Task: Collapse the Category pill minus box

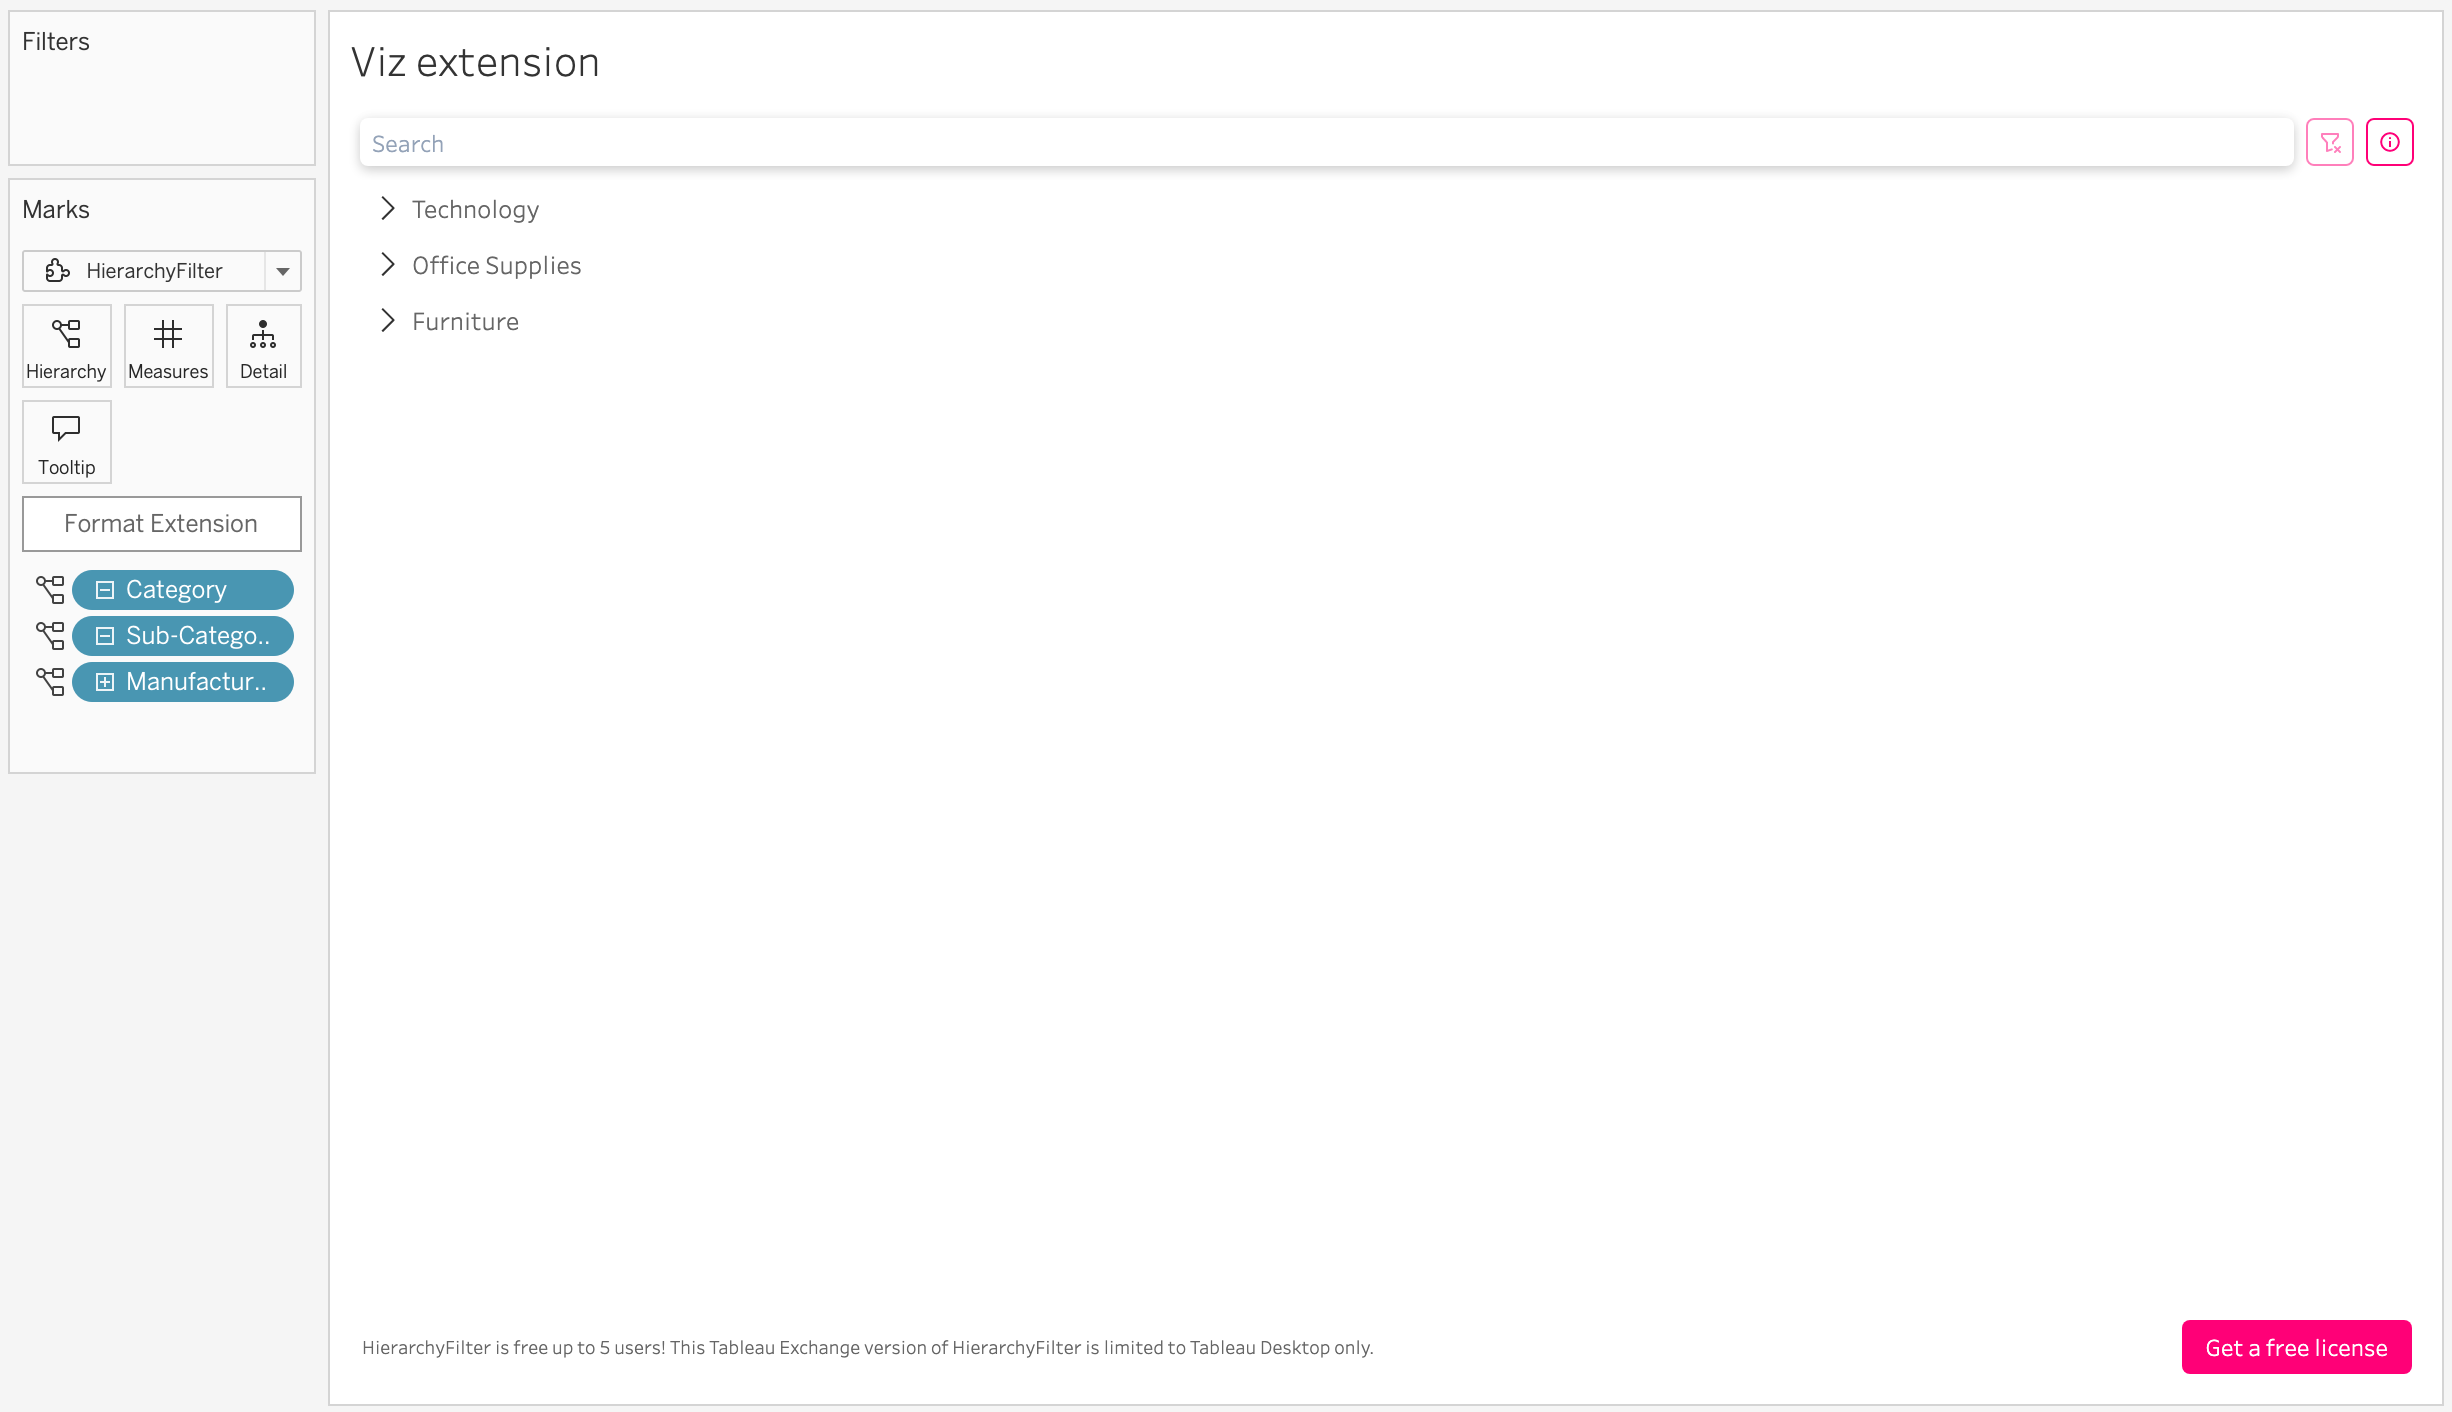Action: (x=105, y=590)
